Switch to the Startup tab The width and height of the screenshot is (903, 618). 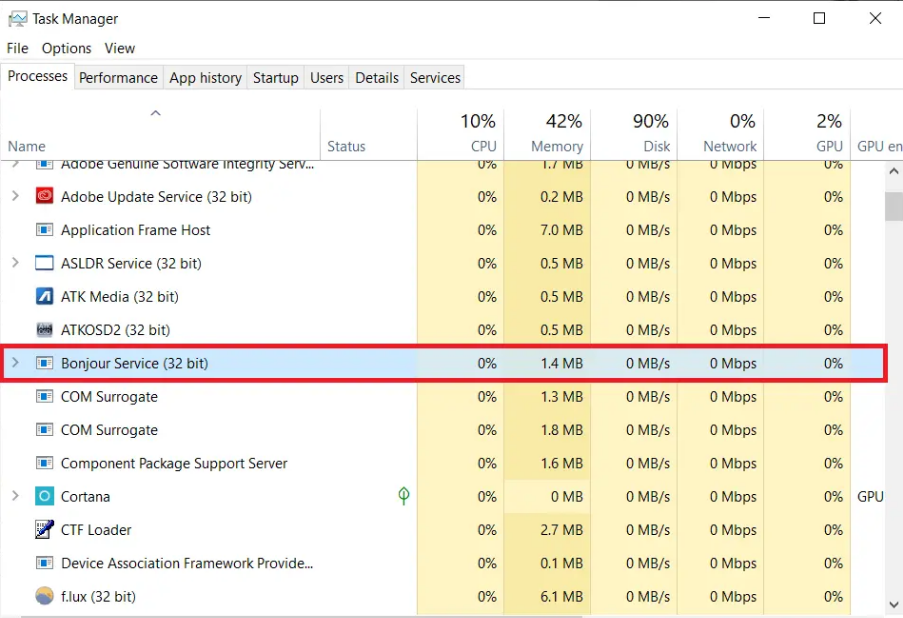pos(275,78)
